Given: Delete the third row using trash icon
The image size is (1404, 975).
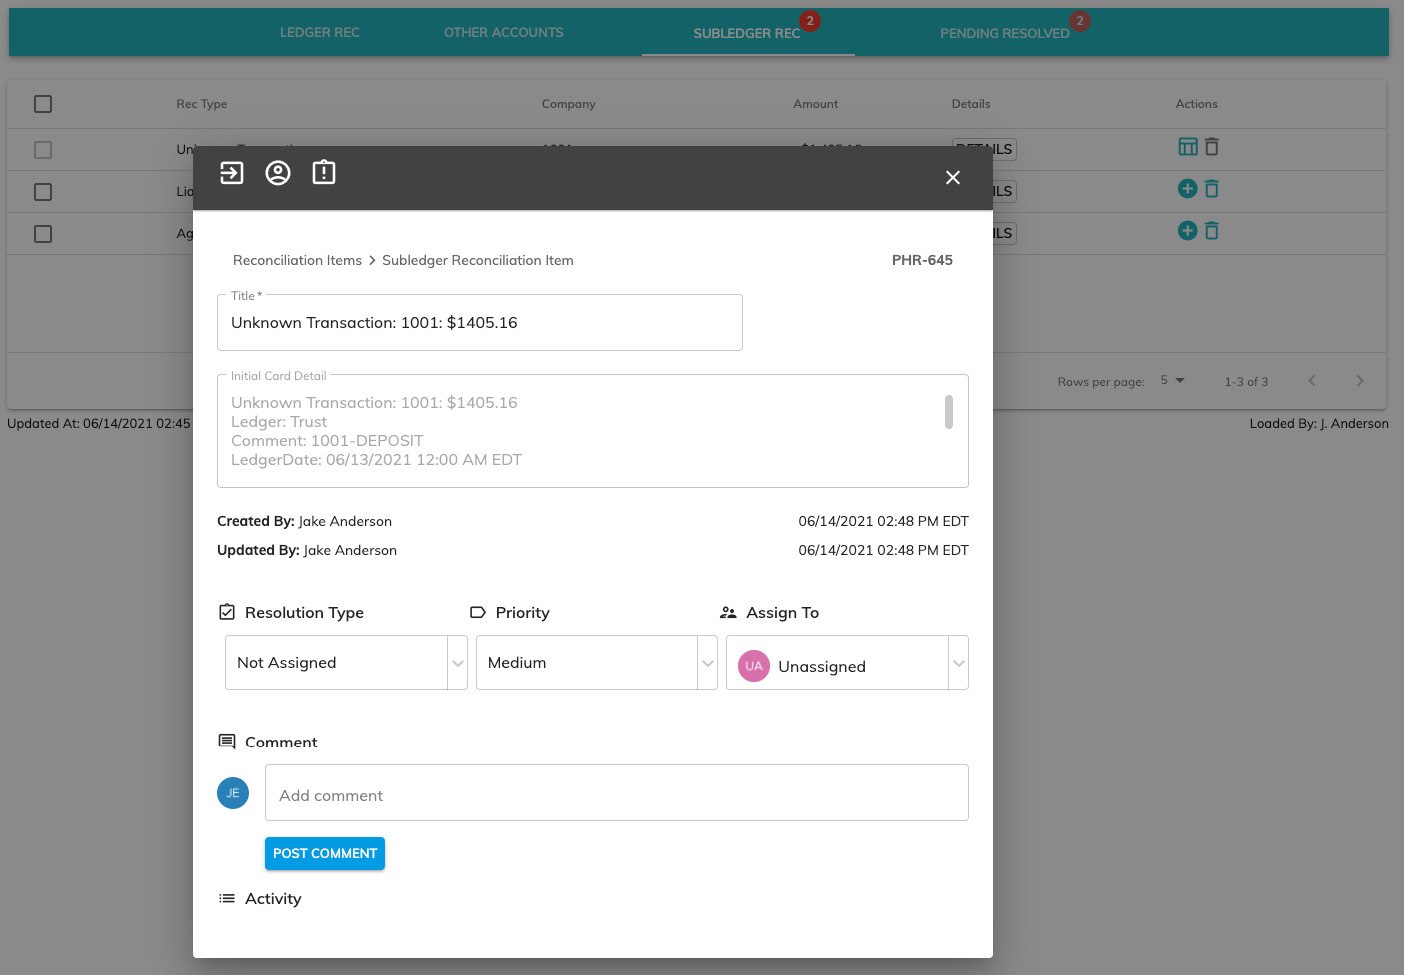Looking at the screenshot, I should pyautogui.click(x=1212, y=231).
